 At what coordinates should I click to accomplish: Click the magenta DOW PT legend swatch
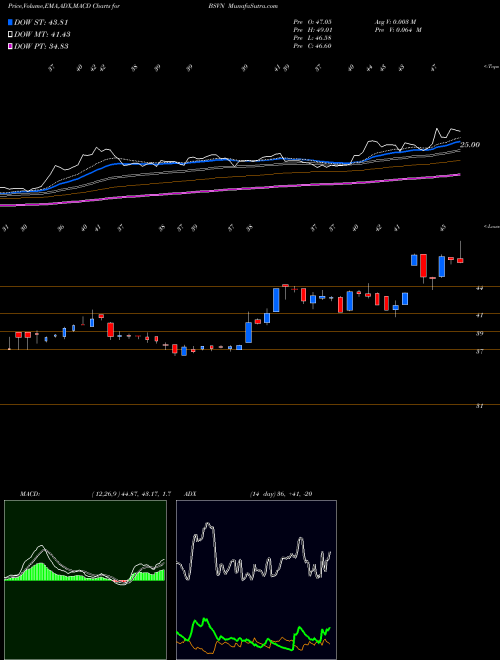11,46
